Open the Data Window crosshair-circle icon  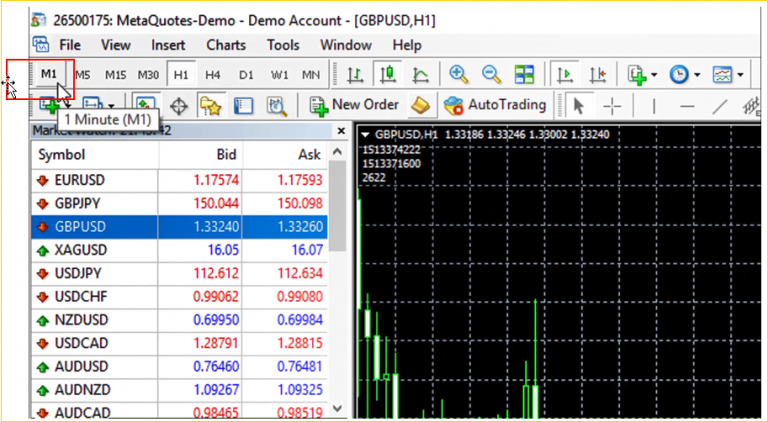pos(179,106)
